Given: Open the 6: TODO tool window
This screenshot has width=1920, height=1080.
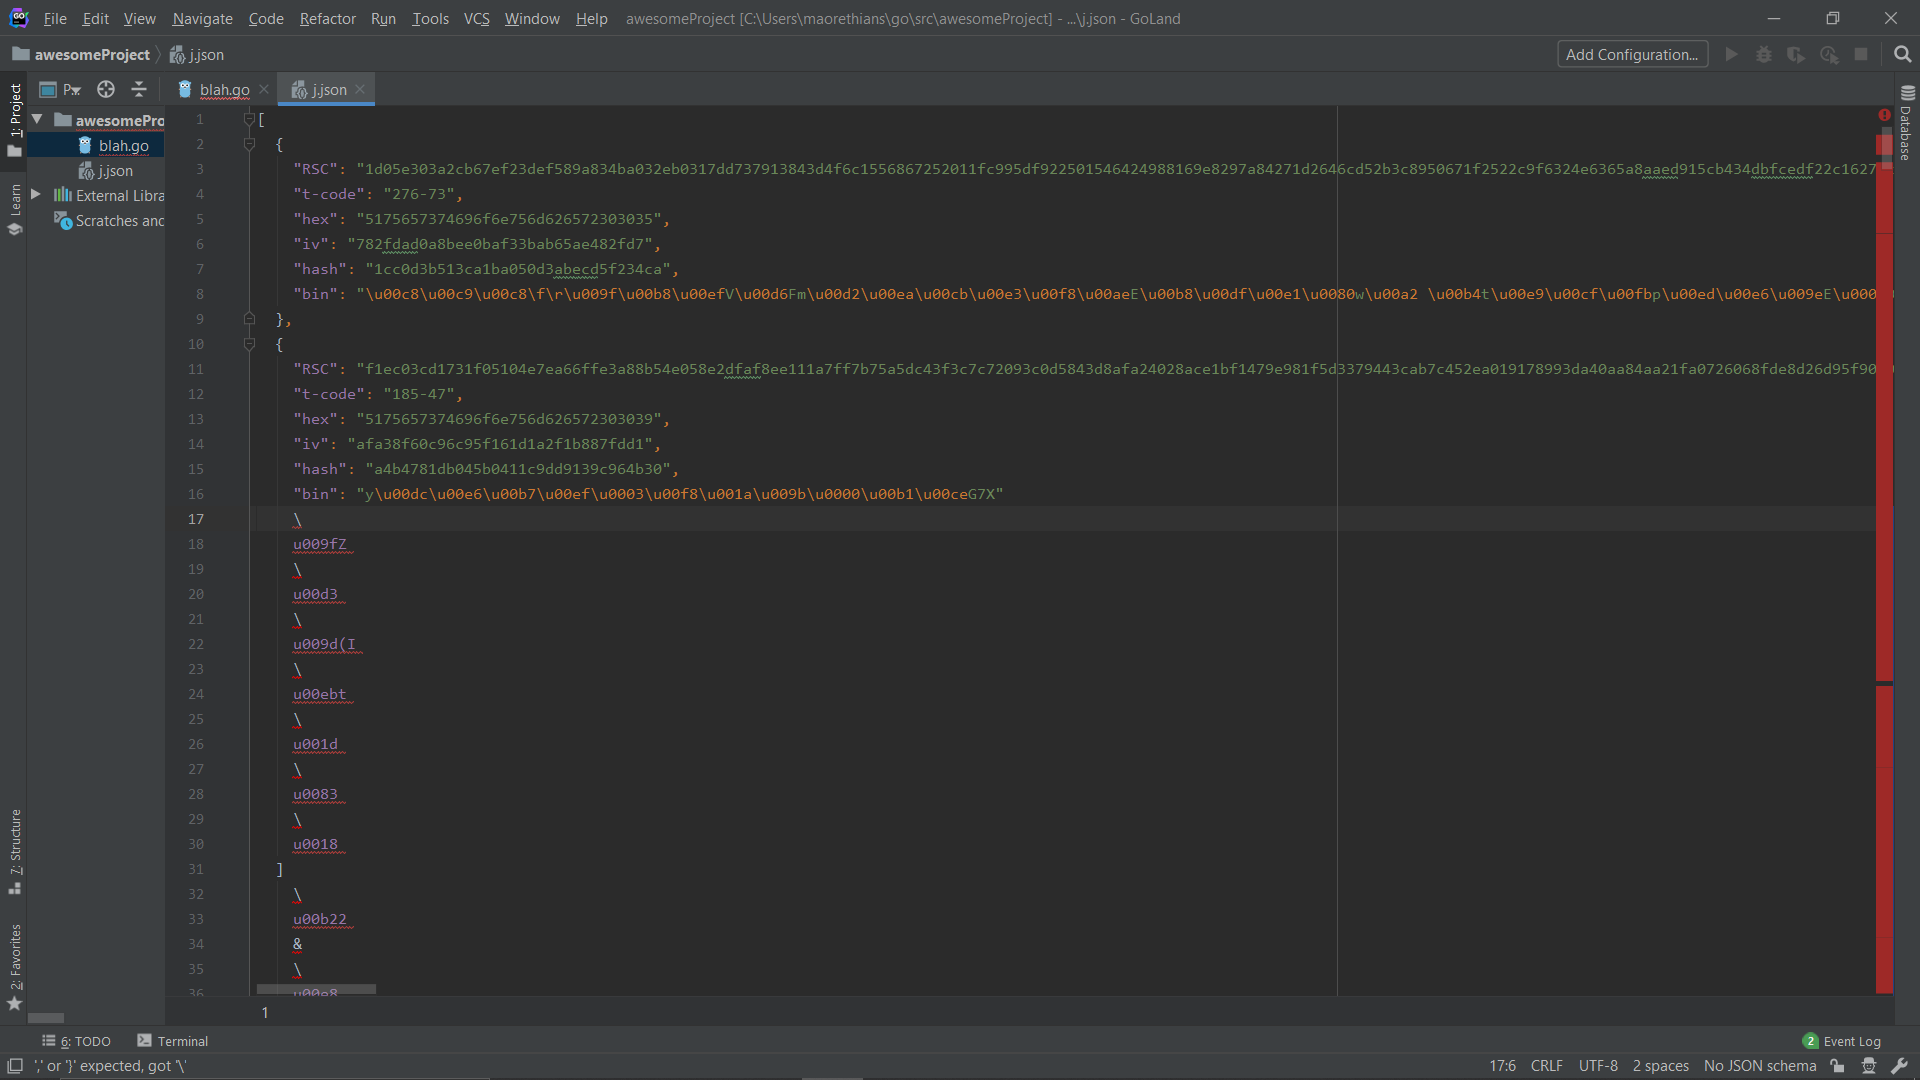Looking at the screenshot, I should pos(77,1041).
